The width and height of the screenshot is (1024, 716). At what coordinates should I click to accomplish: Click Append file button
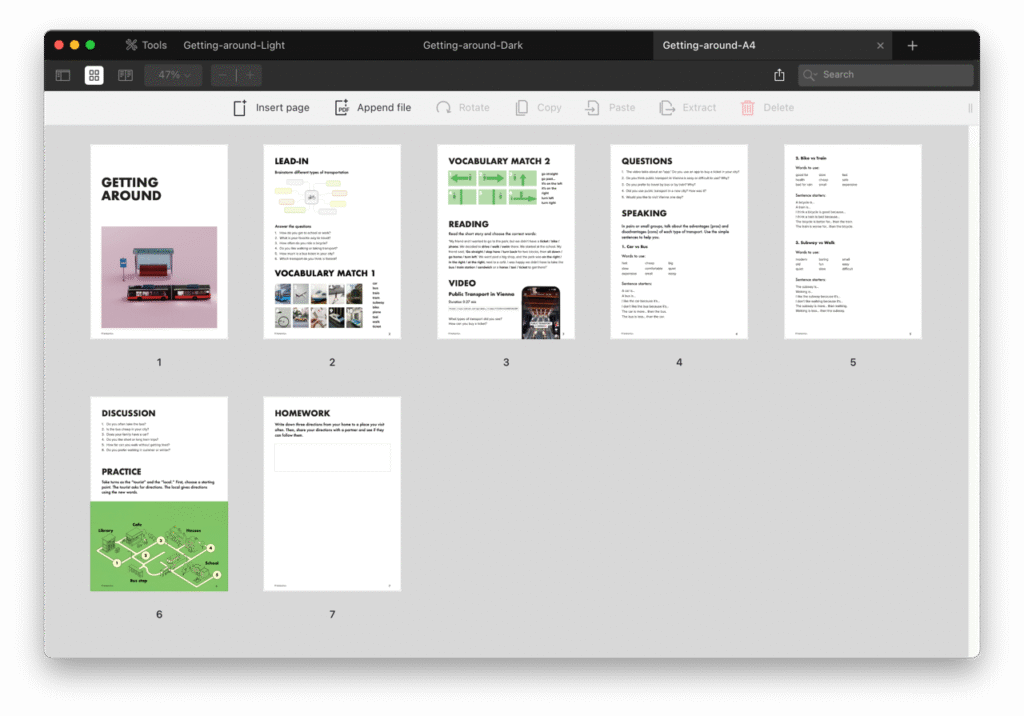(x=372, y=108)
